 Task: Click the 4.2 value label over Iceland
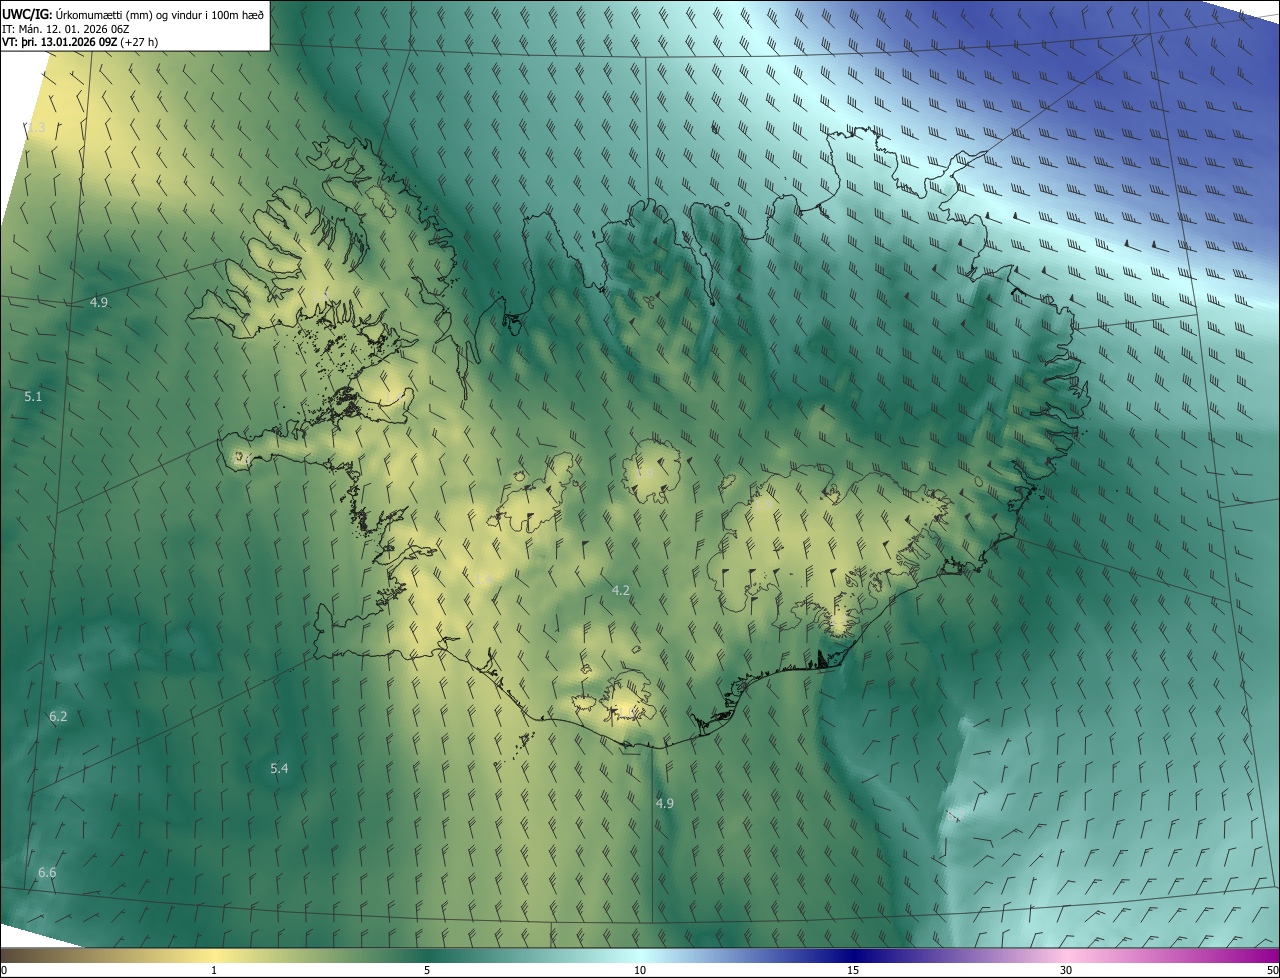coord(621,591)
